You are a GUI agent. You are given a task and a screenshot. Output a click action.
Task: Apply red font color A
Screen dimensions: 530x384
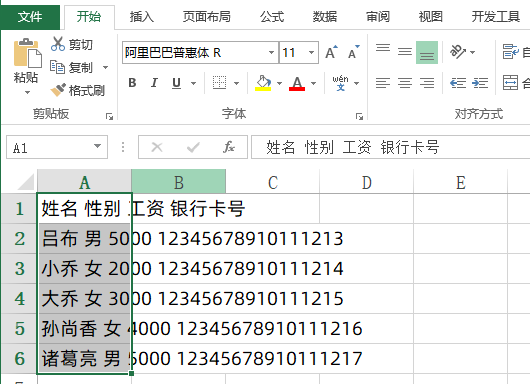pyautogui.click(x=297, y=83)
